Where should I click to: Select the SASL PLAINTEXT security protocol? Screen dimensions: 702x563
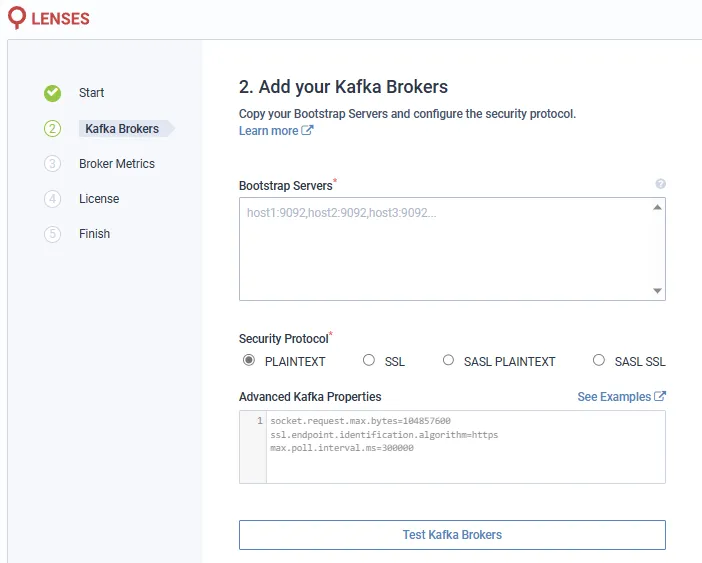coord(448,360)
